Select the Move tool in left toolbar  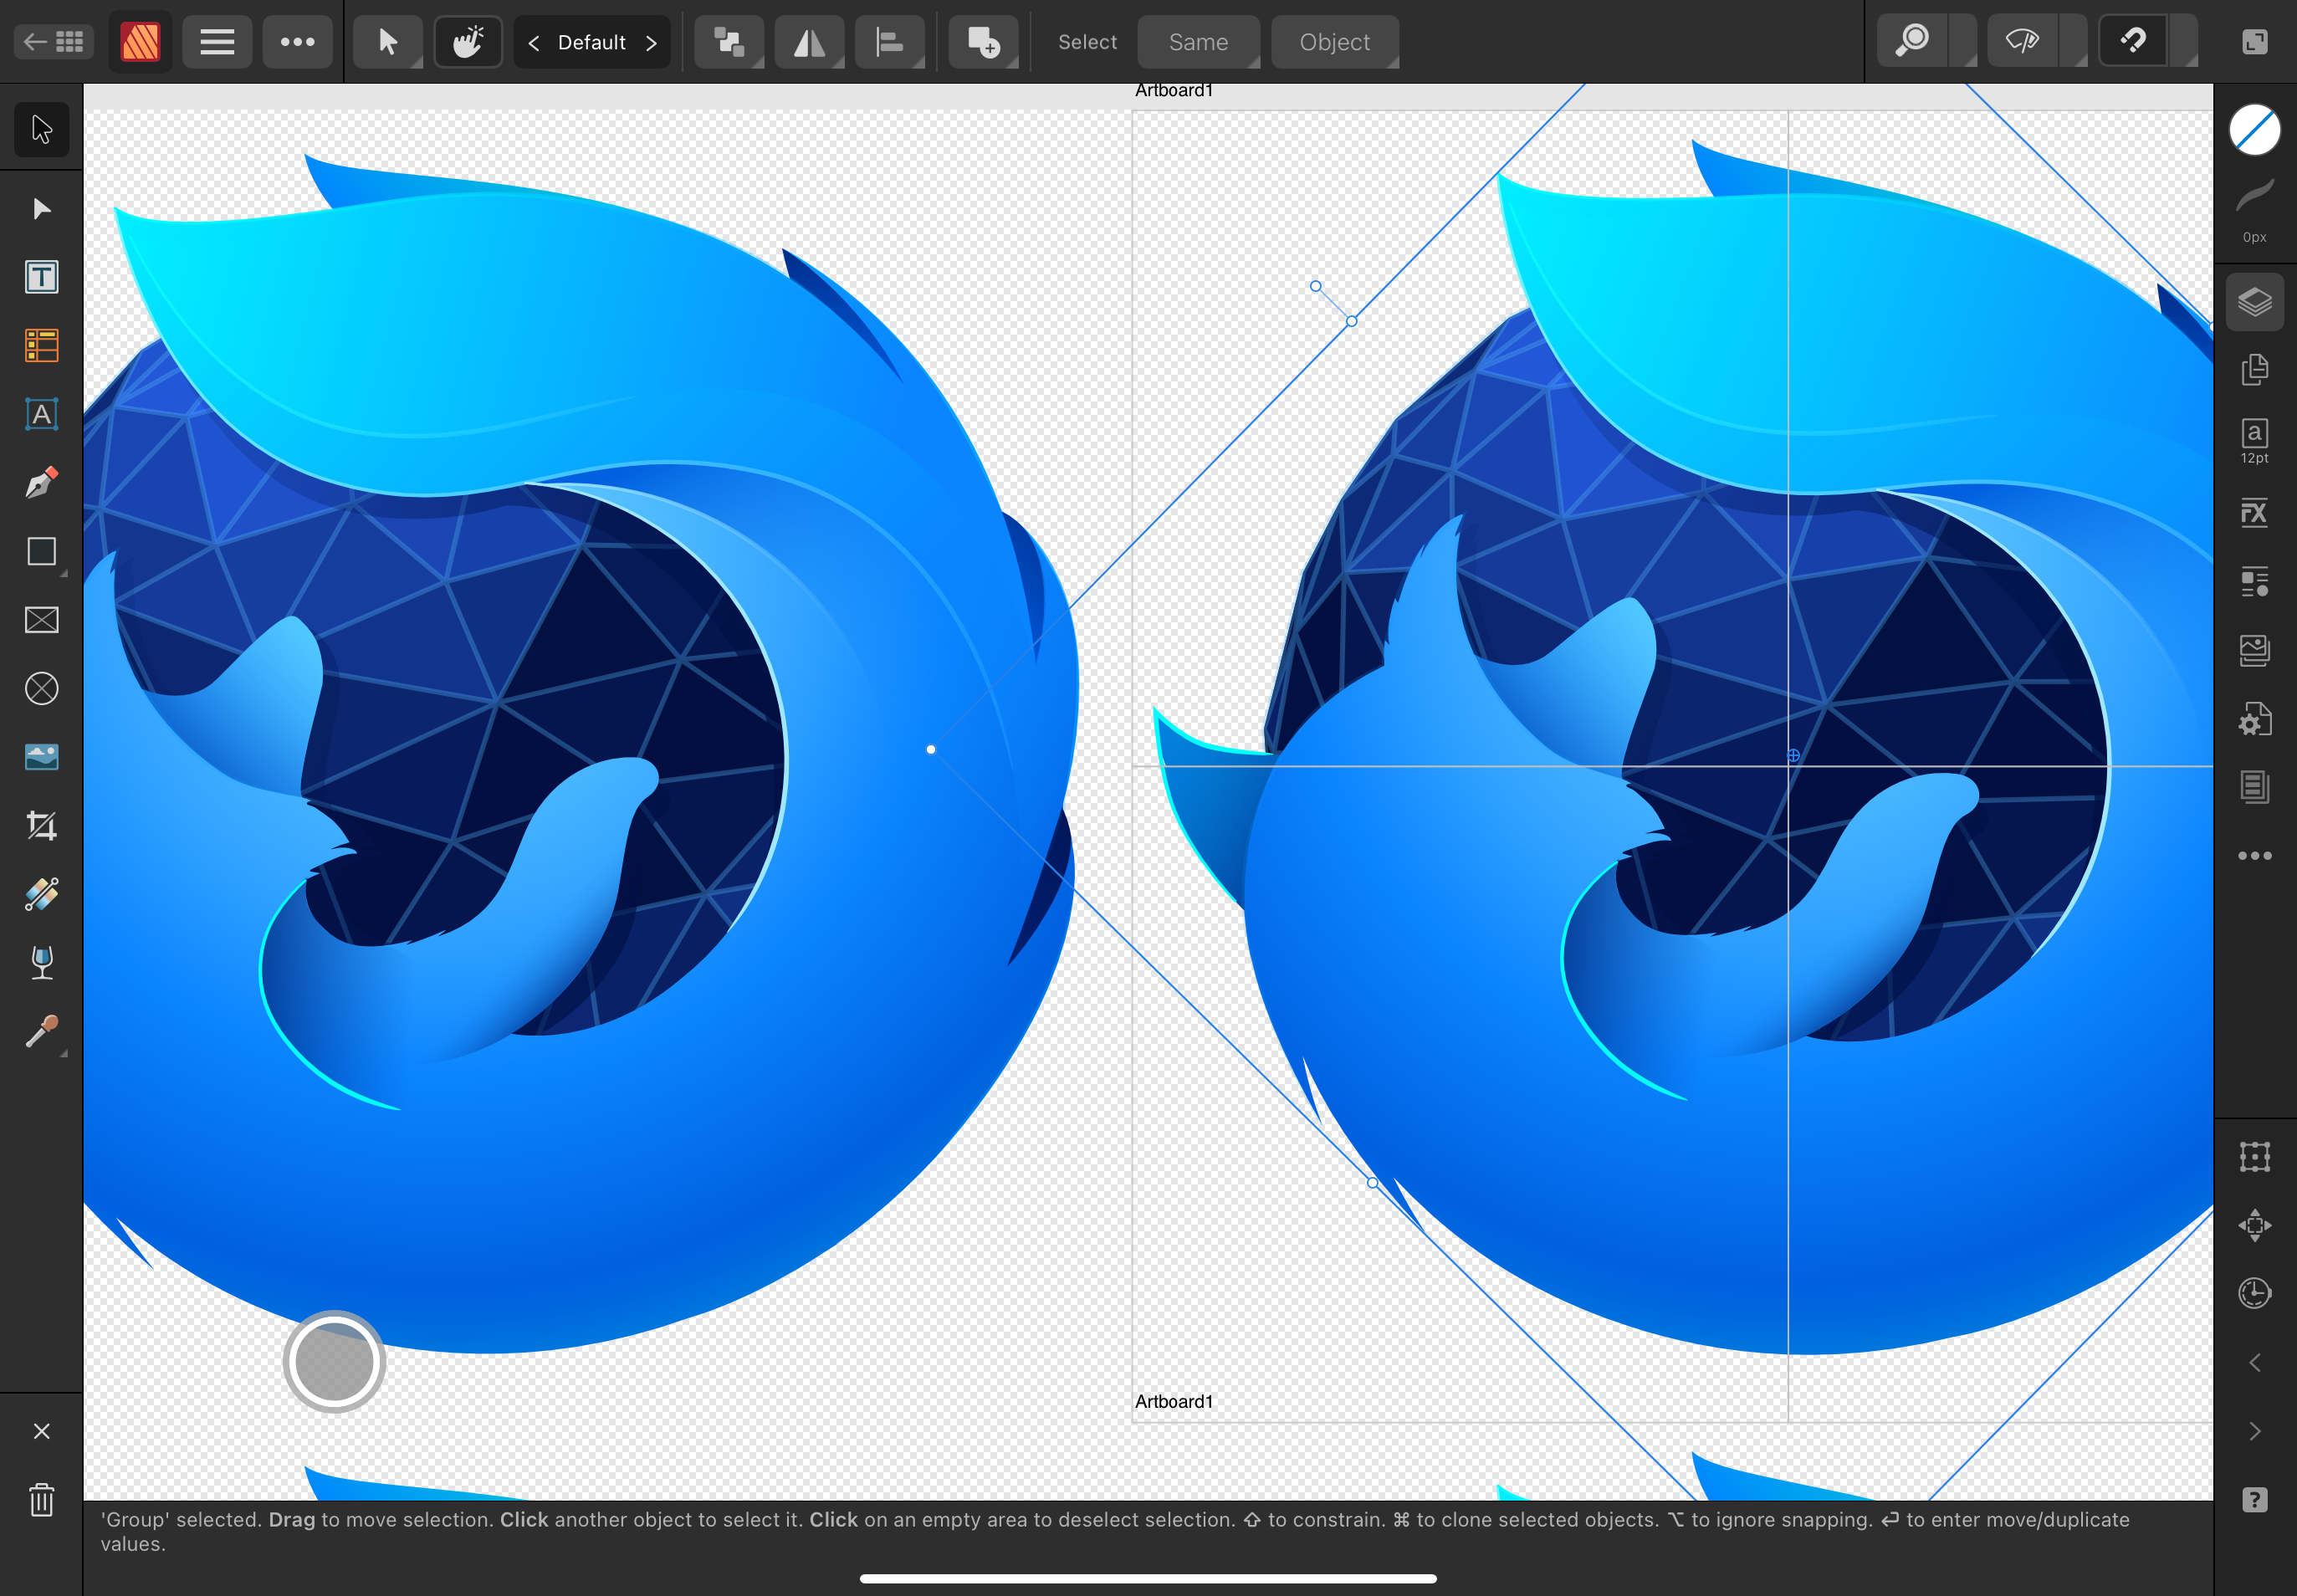(x=41, y=129)
